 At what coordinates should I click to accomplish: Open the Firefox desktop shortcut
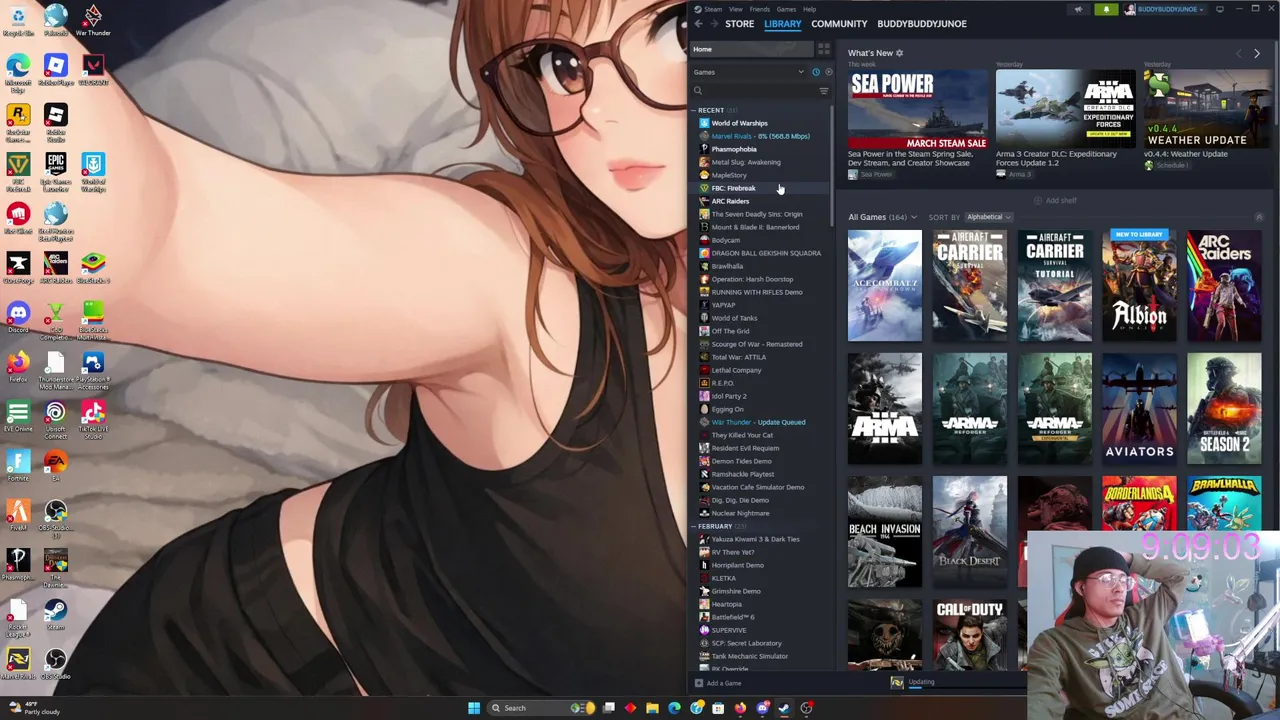pos(18,367)
